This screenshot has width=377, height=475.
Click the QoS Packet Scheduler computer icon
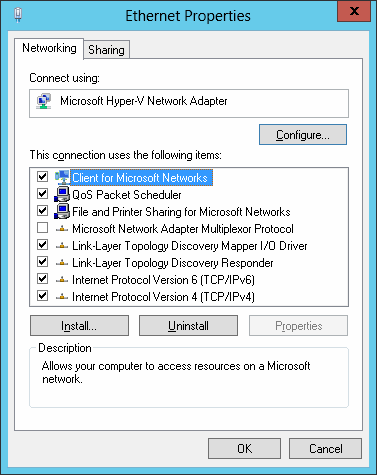(x=62, y=194)
